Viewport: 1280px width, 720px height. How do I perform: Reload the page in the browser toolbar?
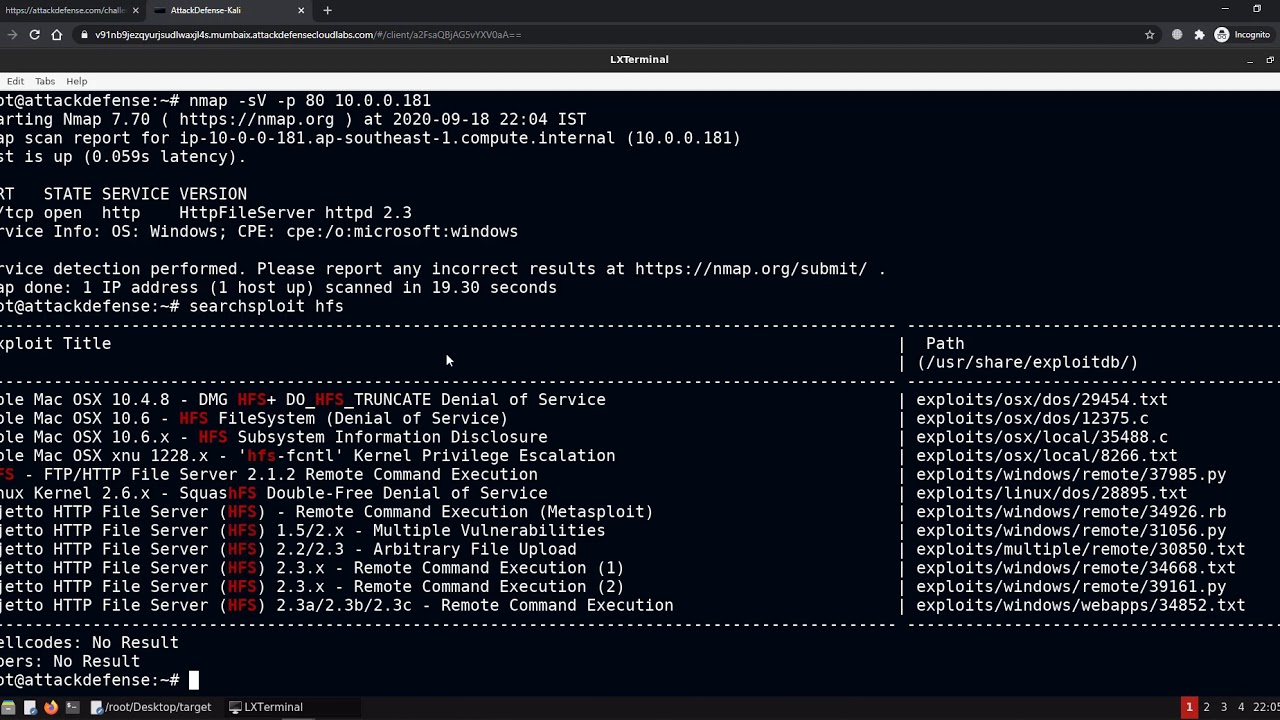[34, 35]
